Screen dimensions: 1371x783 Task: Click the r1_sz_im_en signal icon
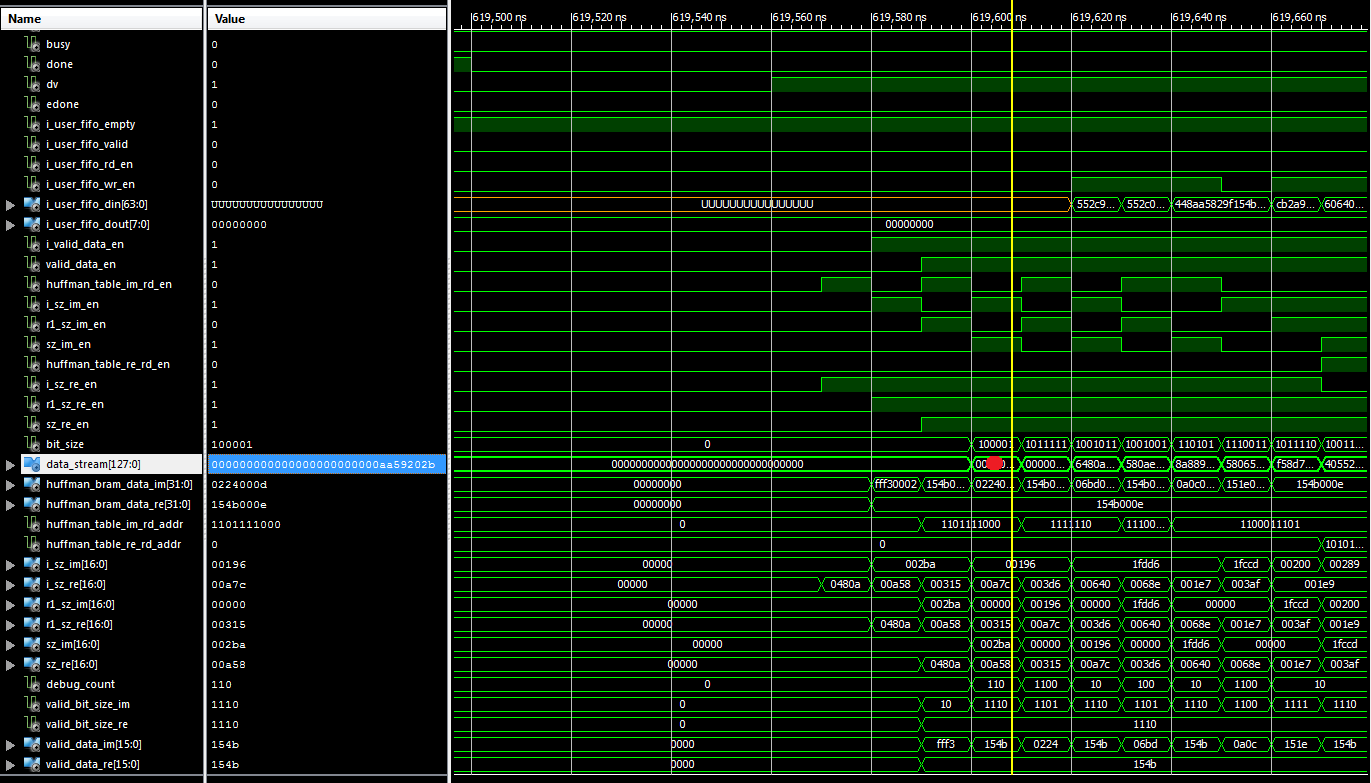[32, 324]
